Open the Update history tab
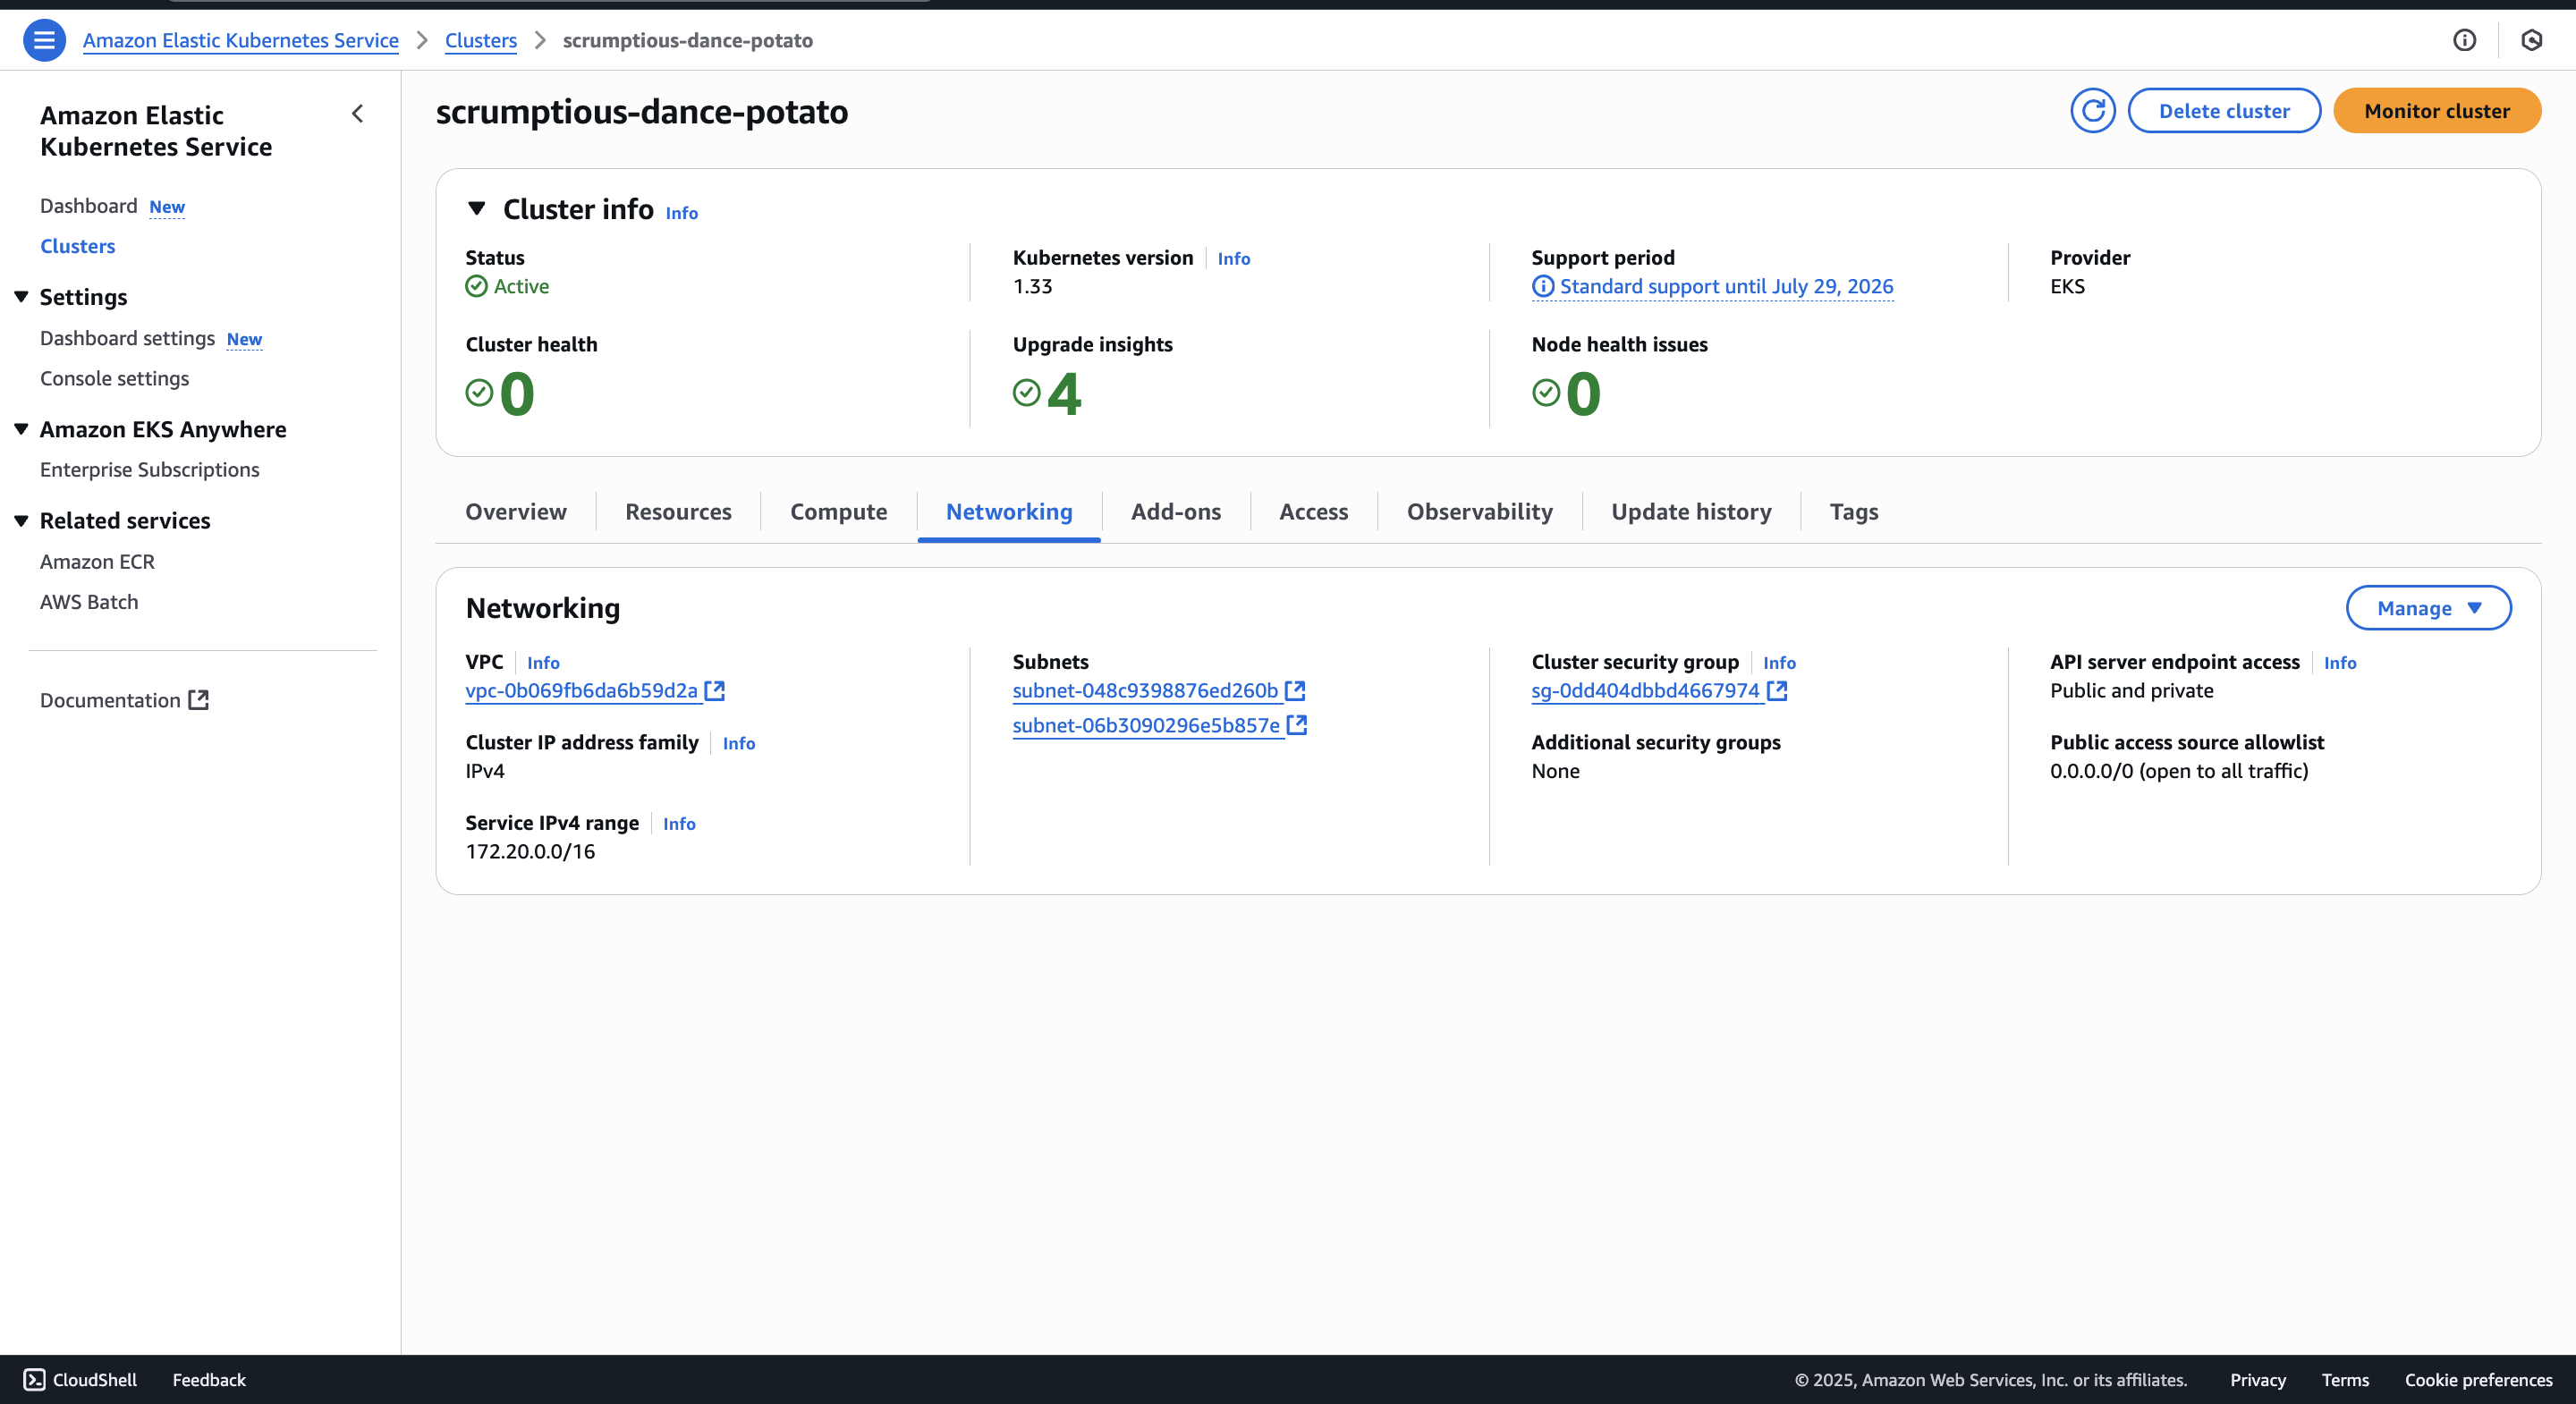 (x=1691, y=511)
